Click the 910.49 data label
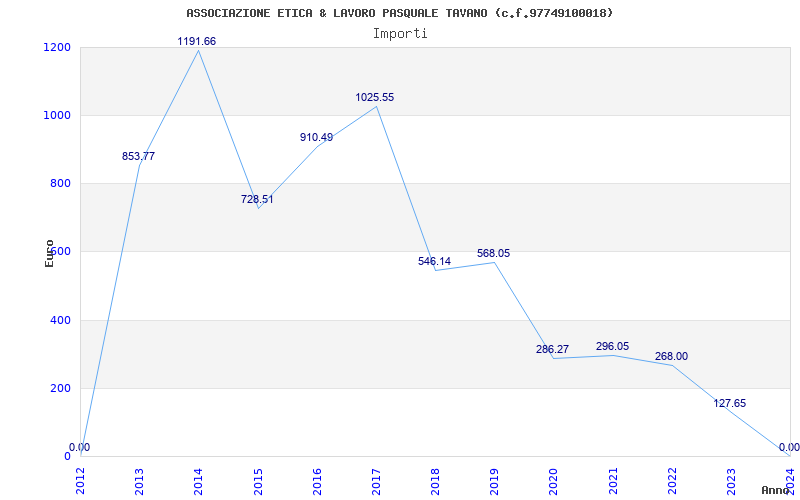 pos(316,137)
